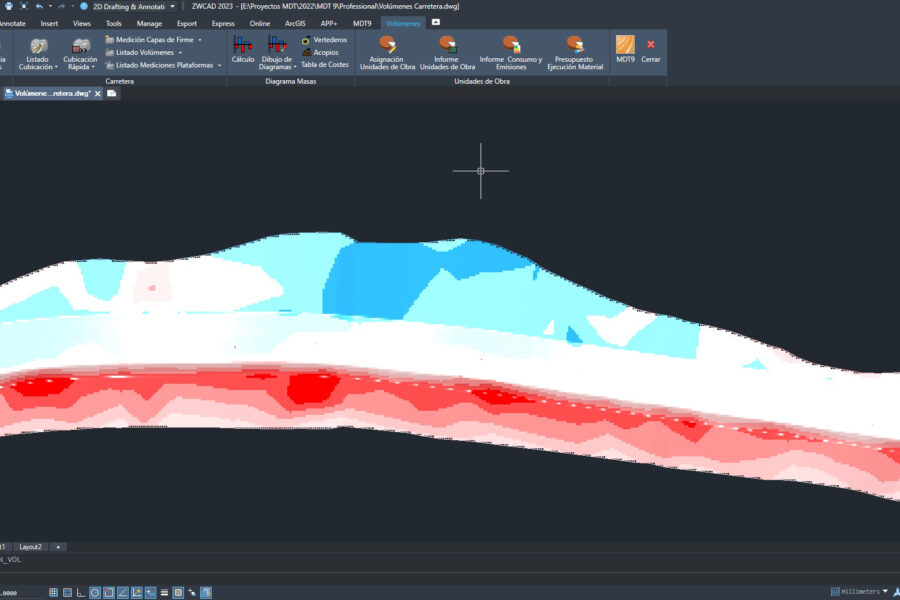The width and height of the screenshot is (900, 600).
Task: Open the MDT9 ribbon tab
Action: 362,24
